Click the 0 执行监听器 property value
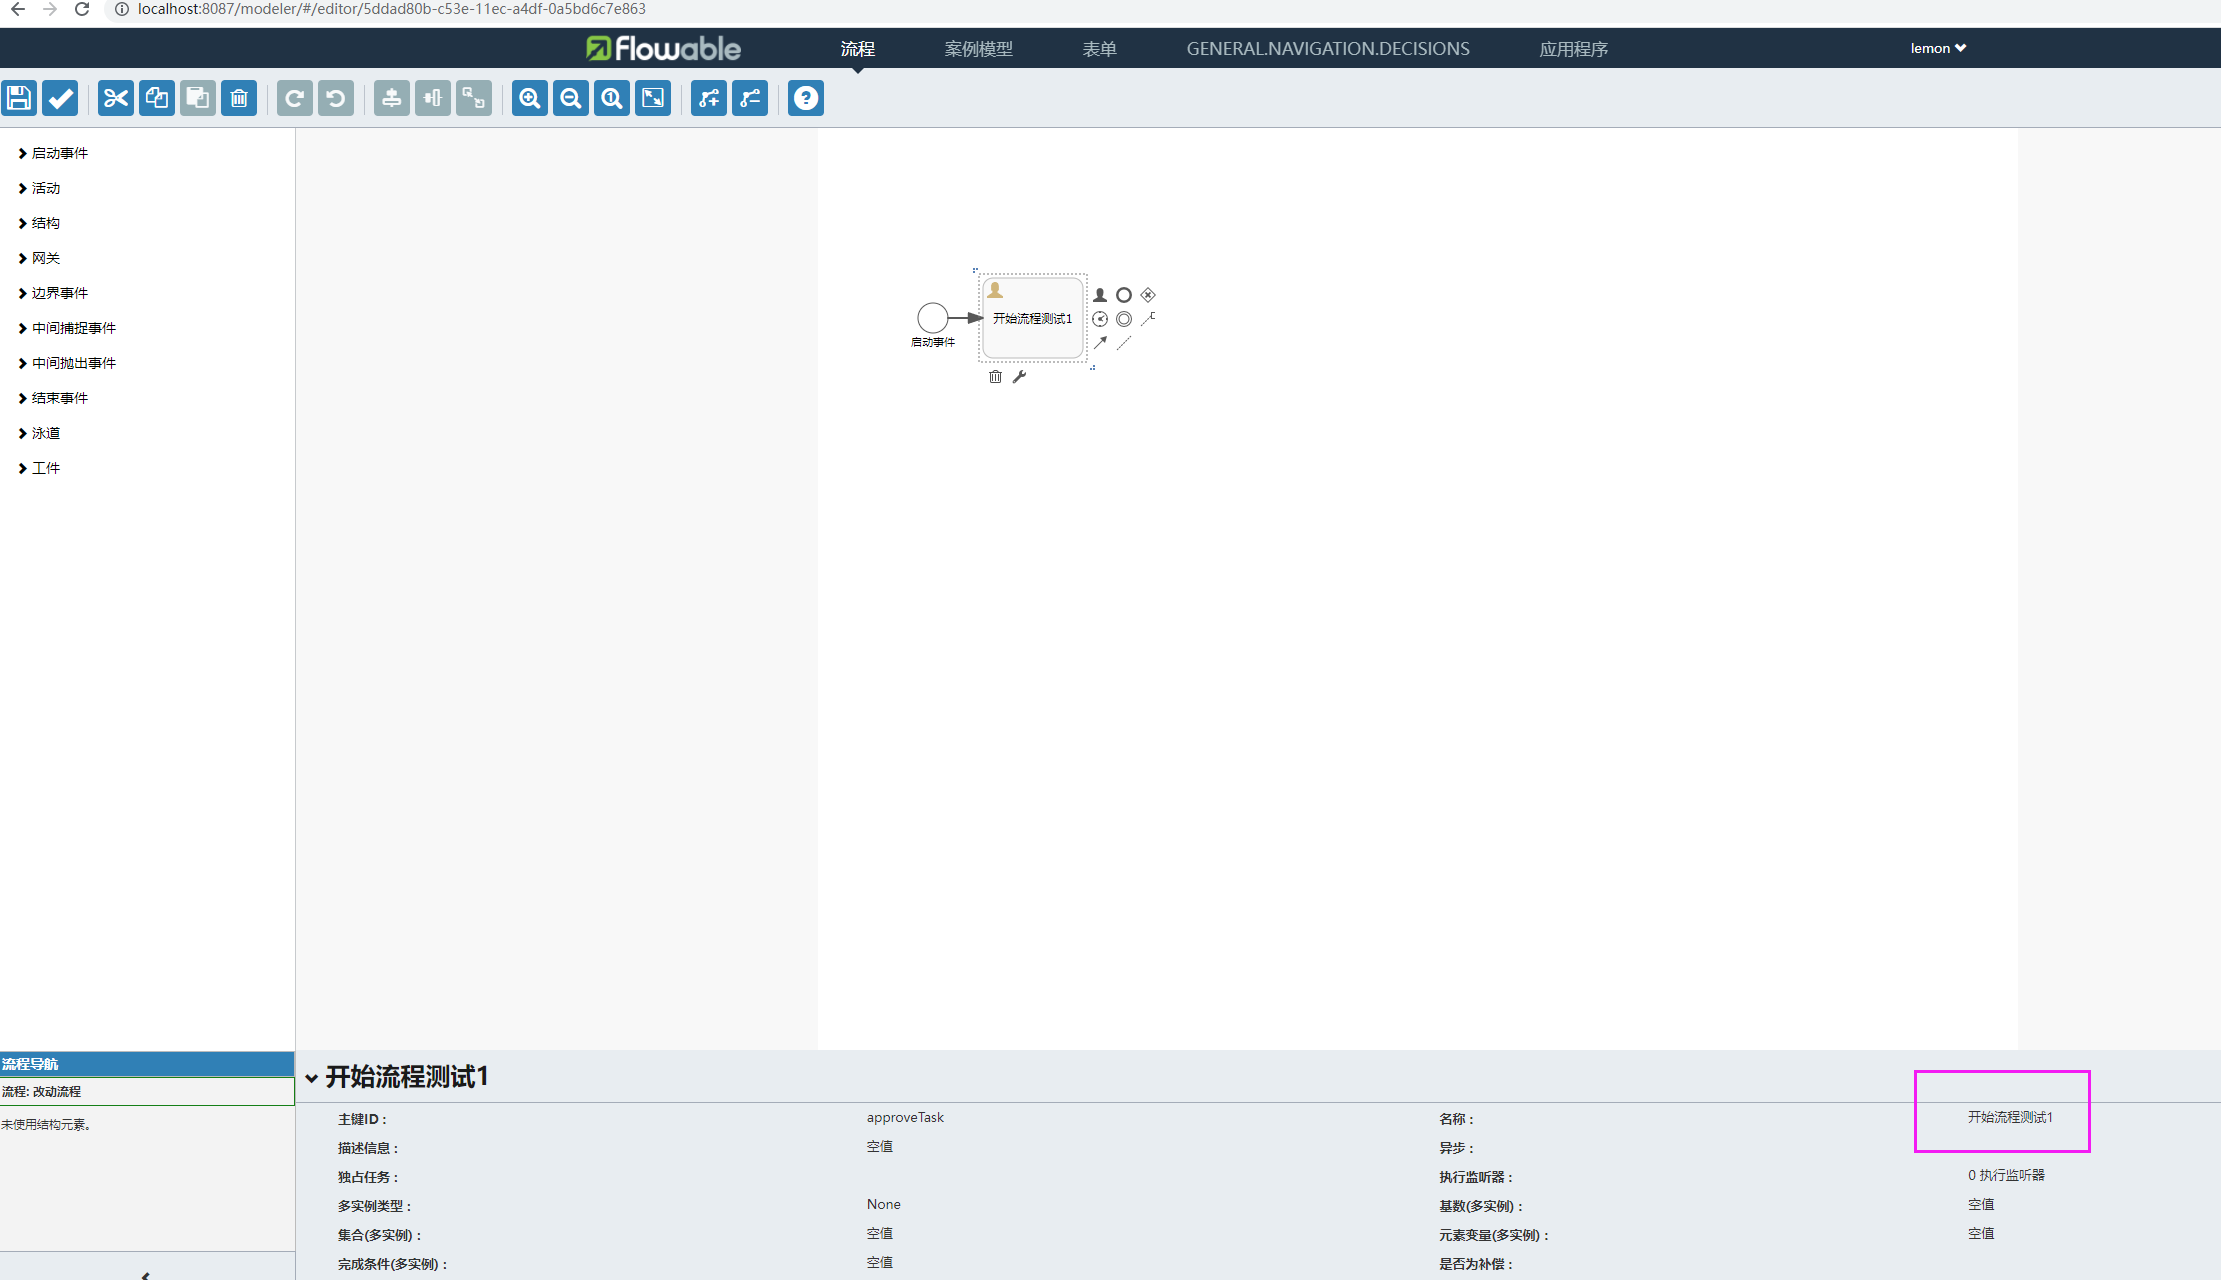The height and width of the screenshot is (1280, 2221). (2005, 1175)
